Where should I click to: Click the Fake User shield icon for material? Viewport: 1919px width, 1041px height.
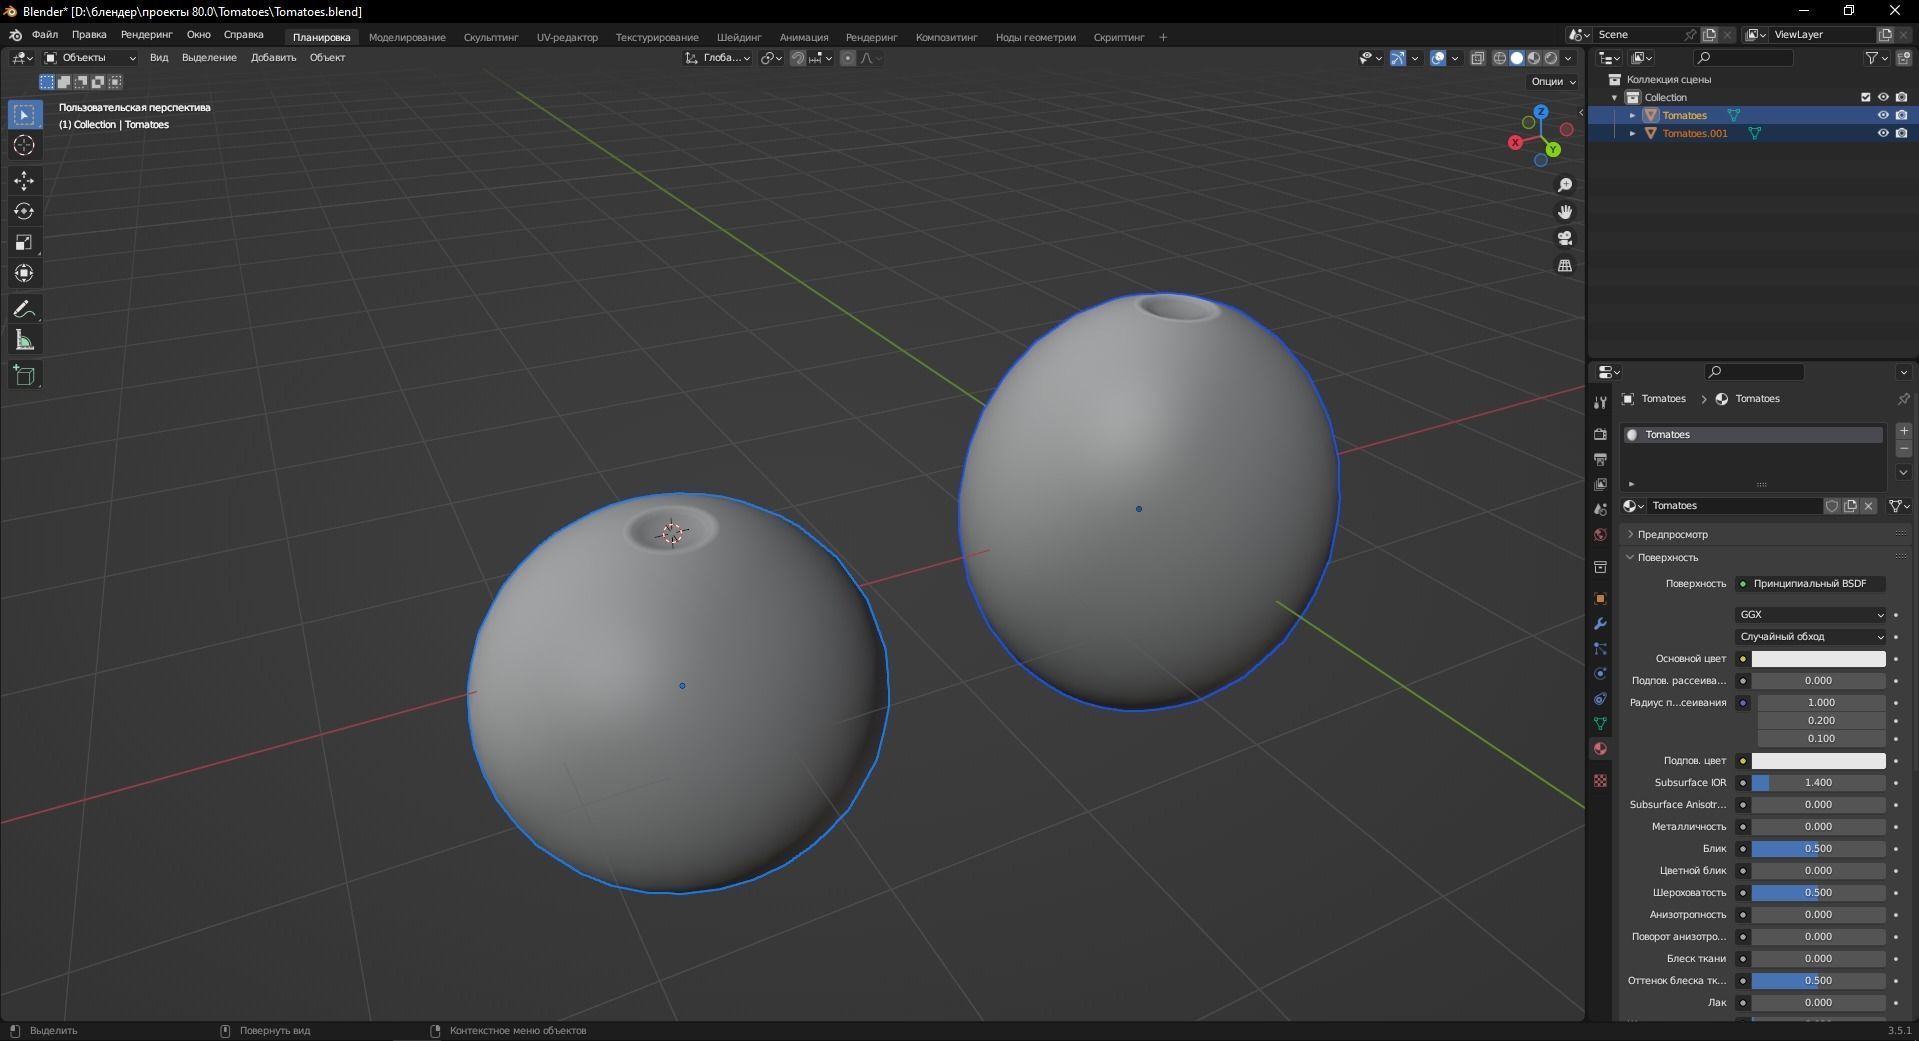tap(1832, 506)
